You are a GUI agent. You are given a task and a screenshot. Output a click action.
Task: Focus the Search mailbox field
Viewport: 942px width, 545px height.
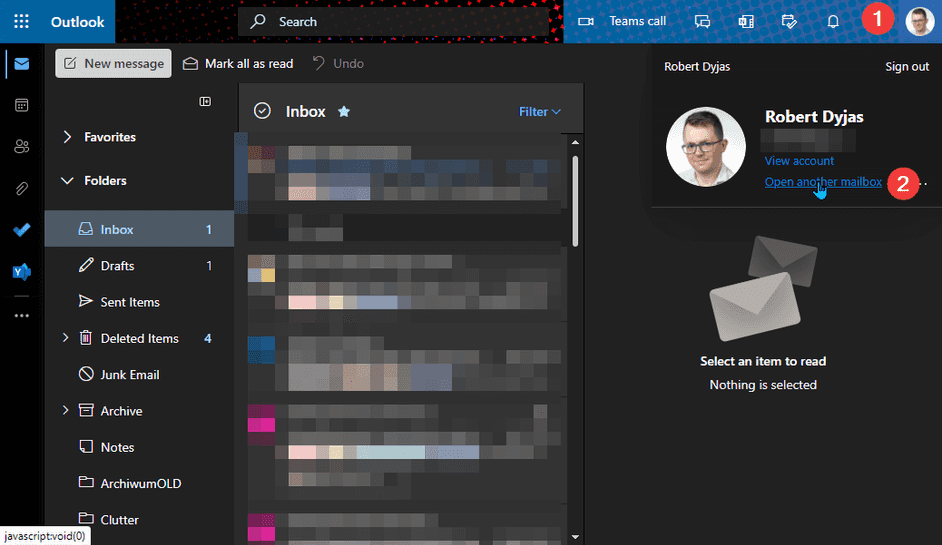(394, 22)
